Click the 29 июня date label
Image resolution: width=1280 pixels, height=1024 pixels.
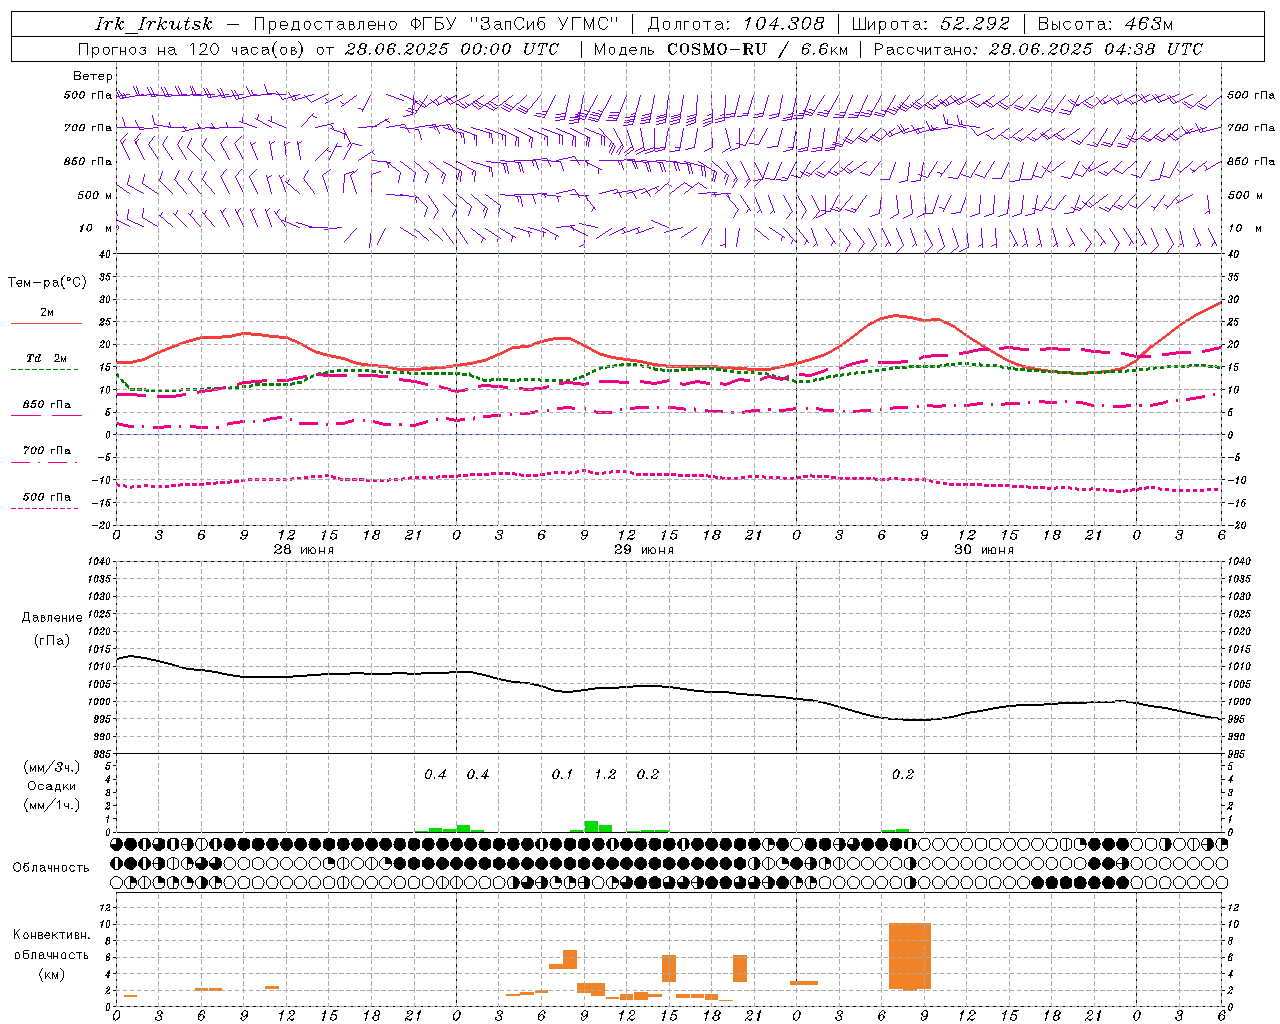(x=643, y=550)
